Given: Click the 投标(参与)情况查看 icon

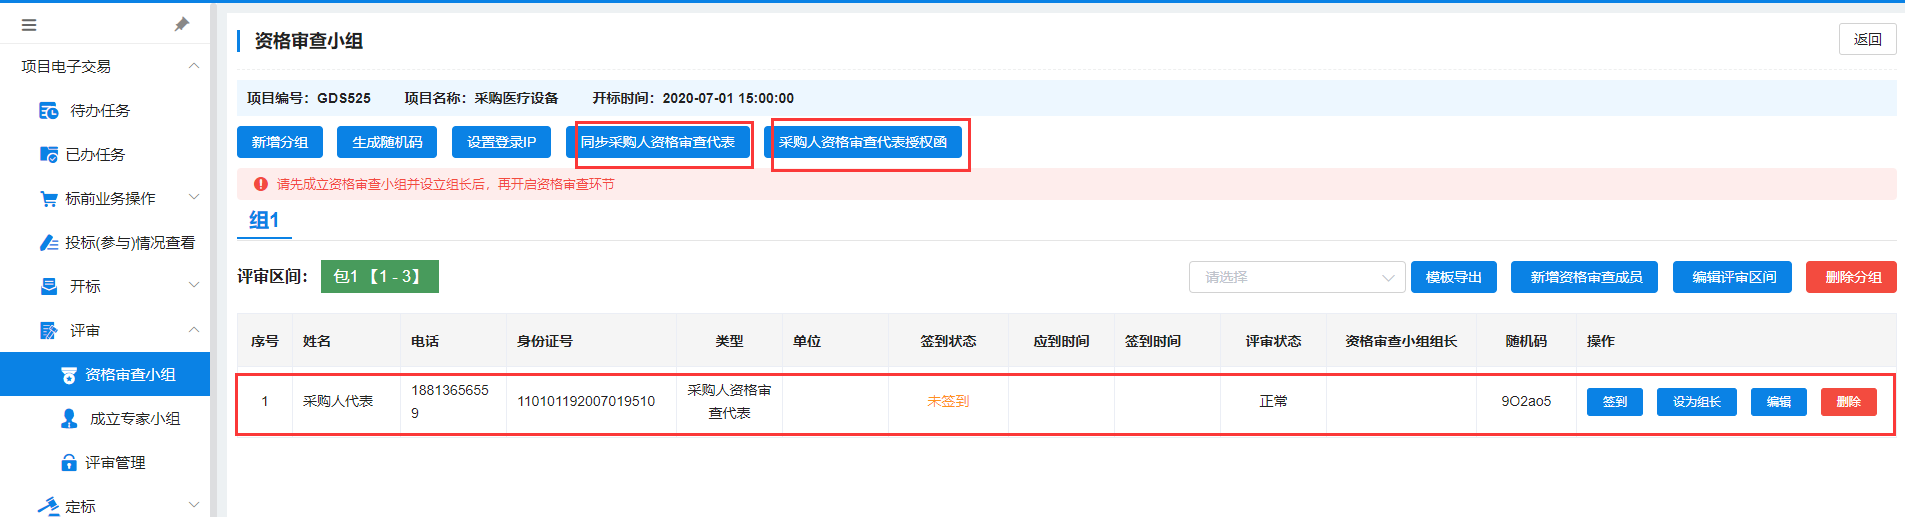Looking at the screenshot, I should tap(48, 243).
